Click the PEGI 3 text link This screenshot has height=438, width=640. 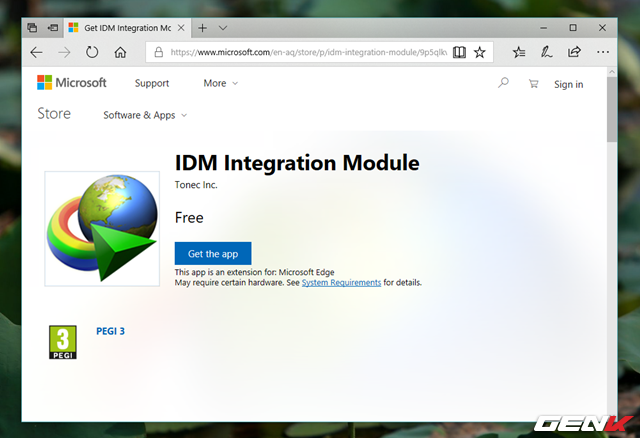(x=111, y=331)
